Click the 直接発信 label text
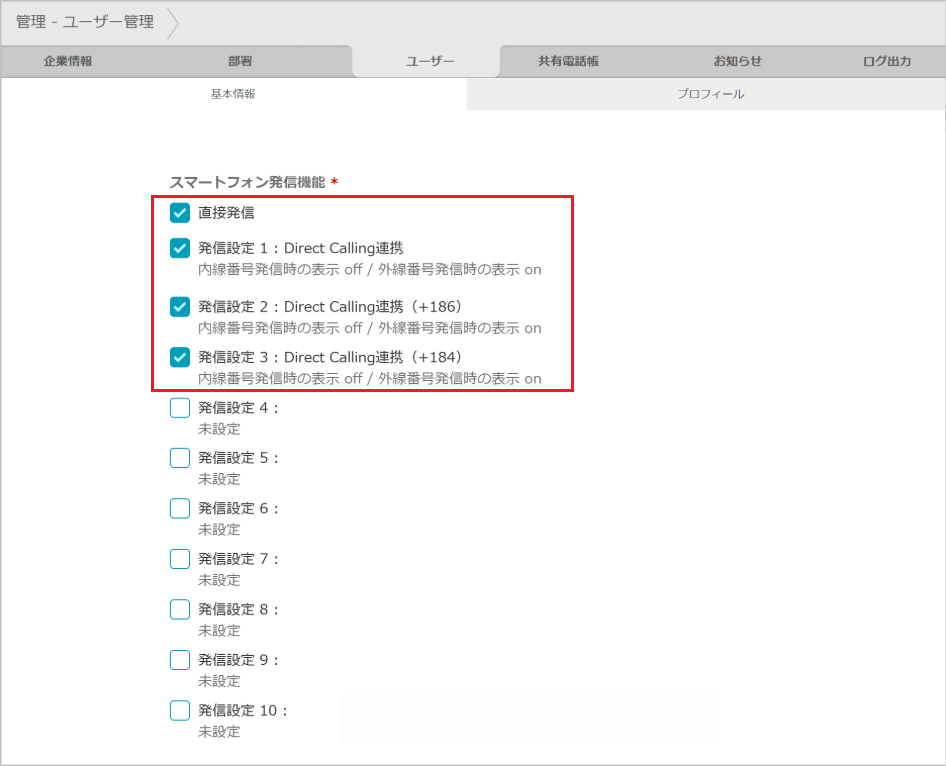Screen dimensions: 946x766 [x=226, y=212]
